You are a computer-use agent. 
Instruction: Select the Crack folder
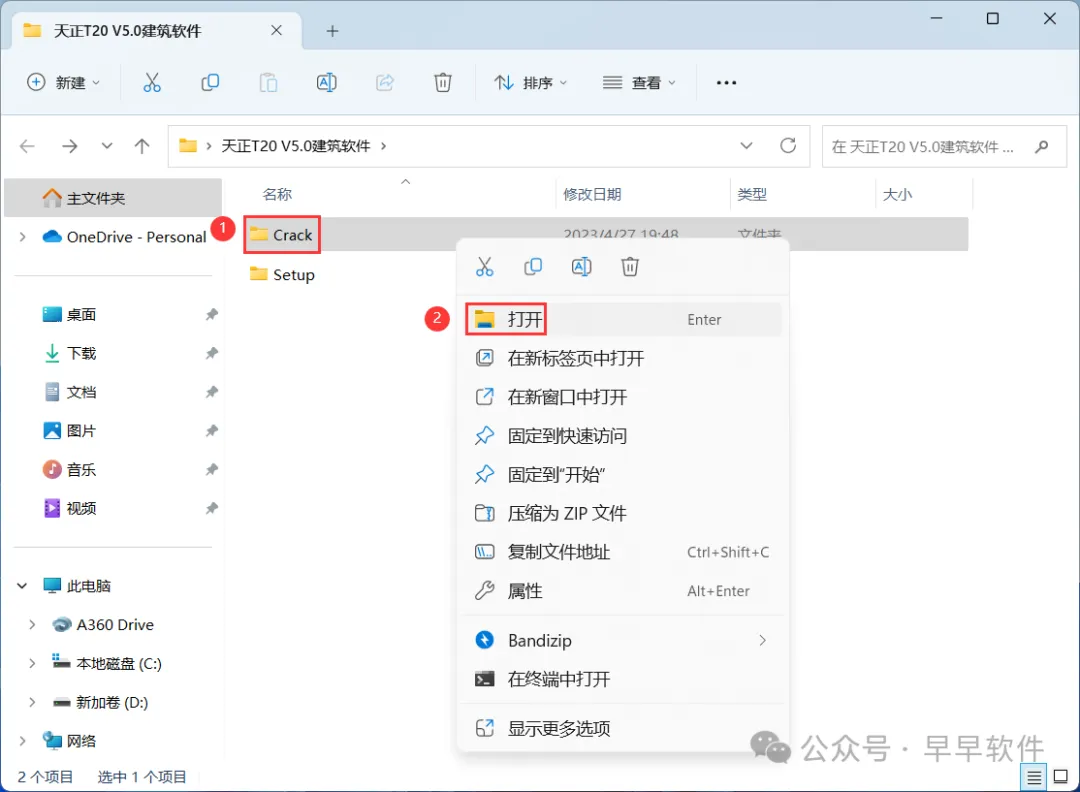282,235
